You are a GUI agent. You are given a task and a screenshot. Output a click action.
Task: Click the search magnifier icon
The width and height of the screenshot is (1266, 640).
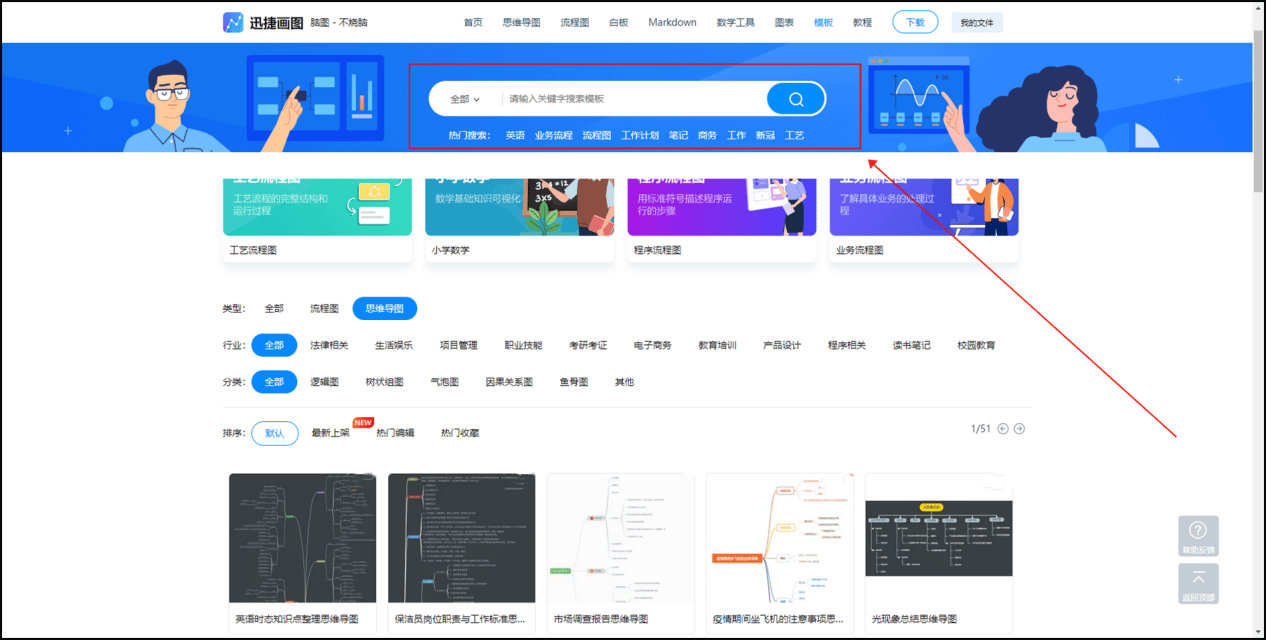point(795,98)
